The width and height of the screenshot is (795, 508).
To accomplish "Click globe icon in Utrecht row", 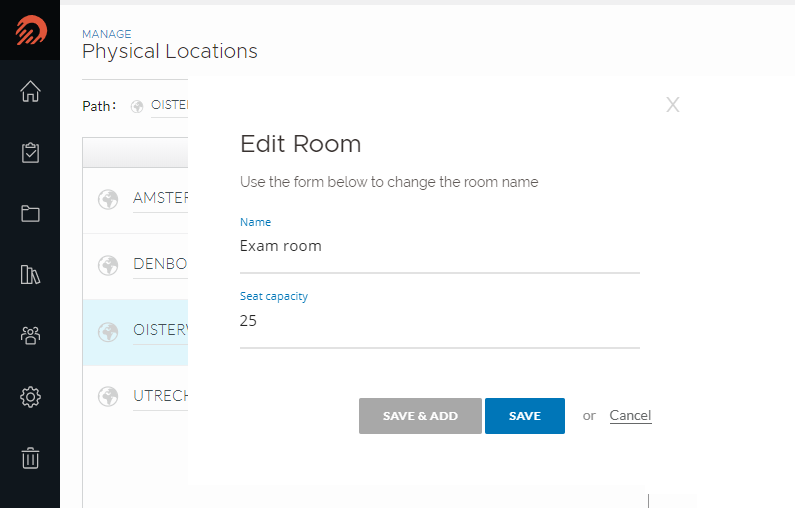I will tap(108, 396).
